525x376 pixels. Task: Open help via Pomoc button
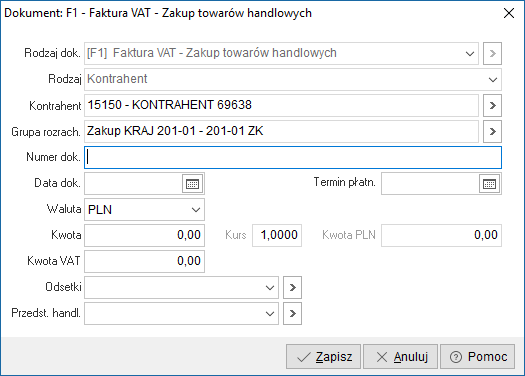tap(477, 357)
